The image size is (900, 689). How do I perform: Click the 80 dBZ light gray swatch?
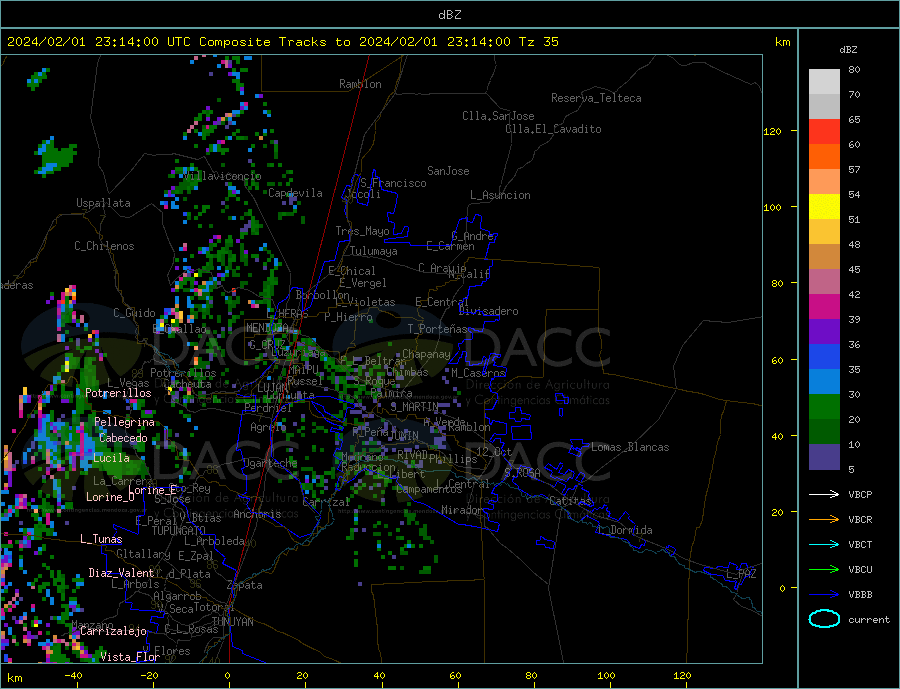pos(824,82)
